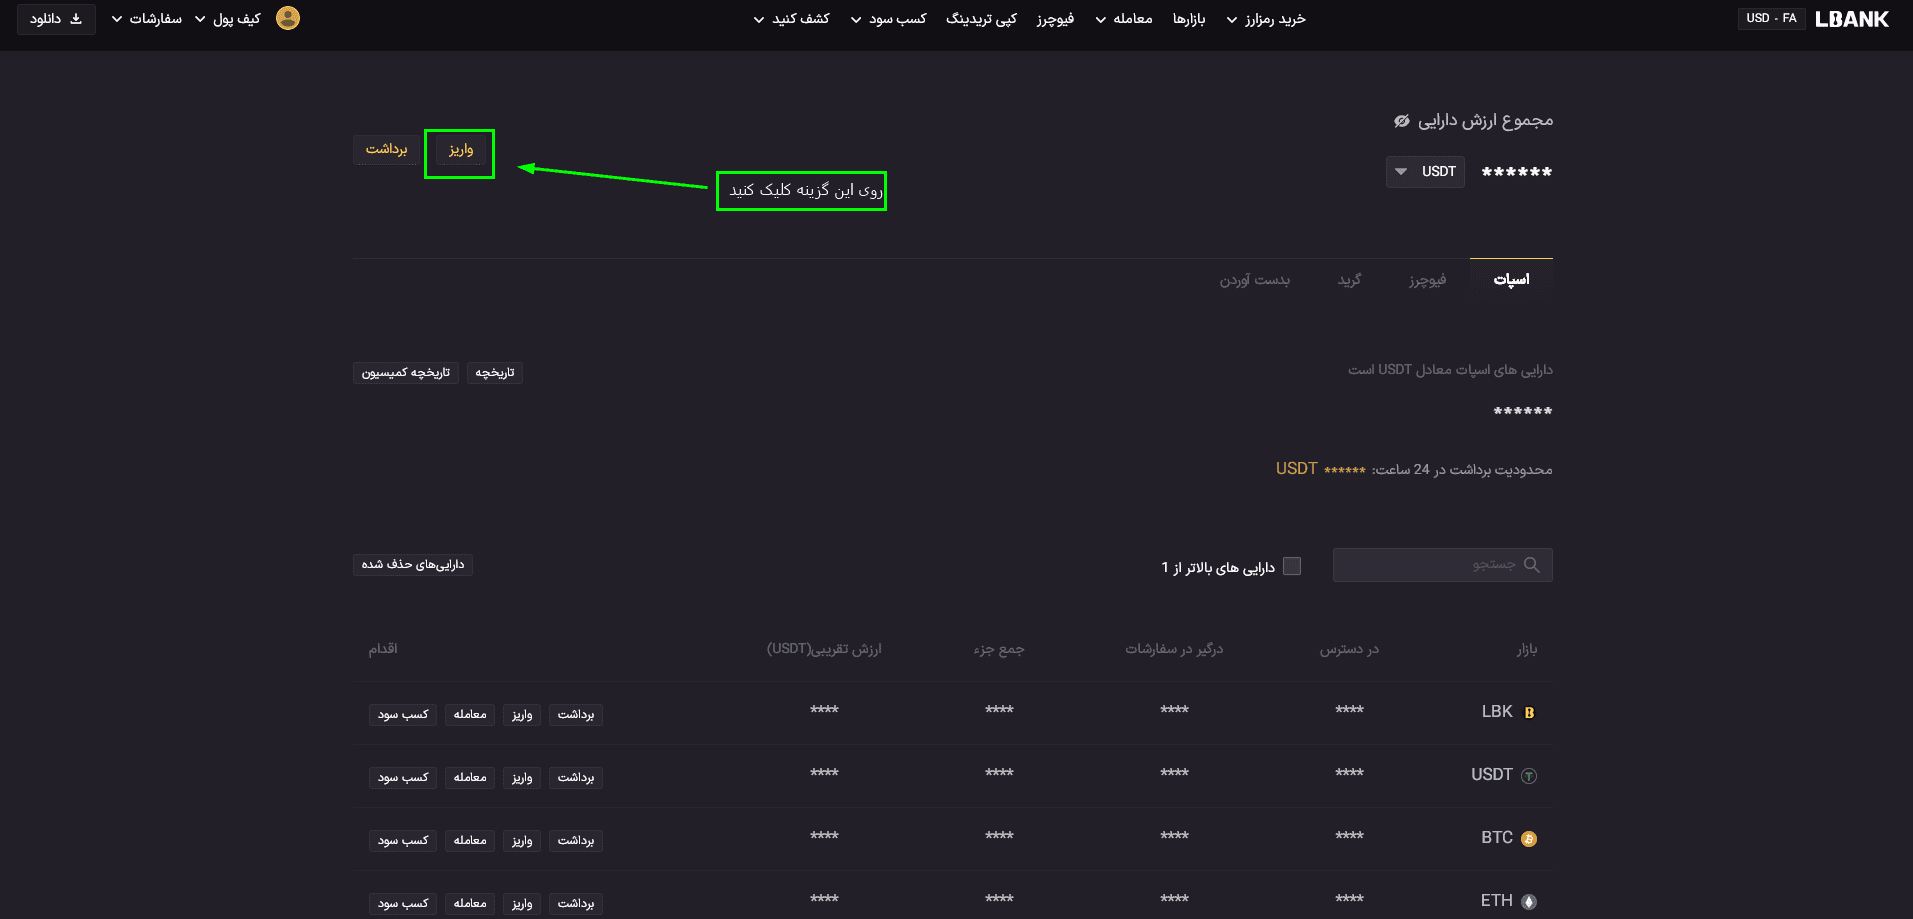Switch to the بدست آوردن tab

coord(1254,280)
